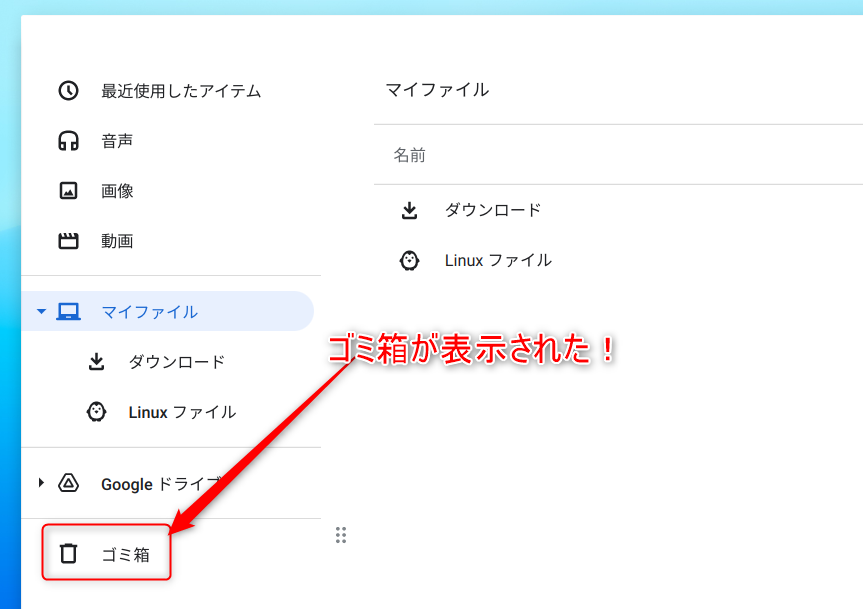Click the マイファイル breadcrumb heading

tap(437, 90)
